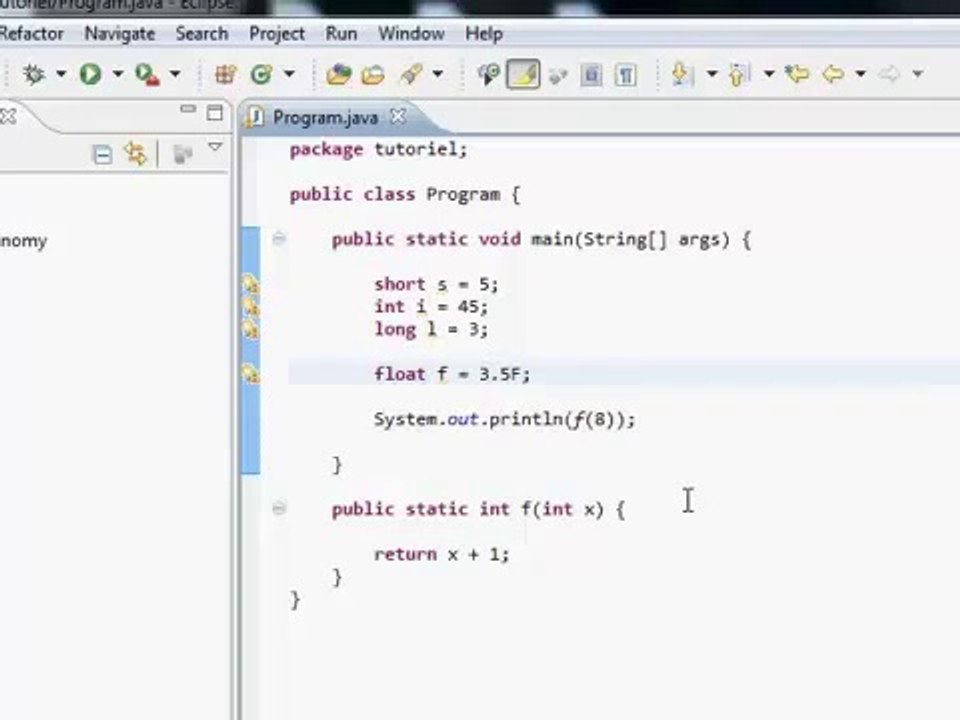
Task: Open the Help menu
Action: 484,34
